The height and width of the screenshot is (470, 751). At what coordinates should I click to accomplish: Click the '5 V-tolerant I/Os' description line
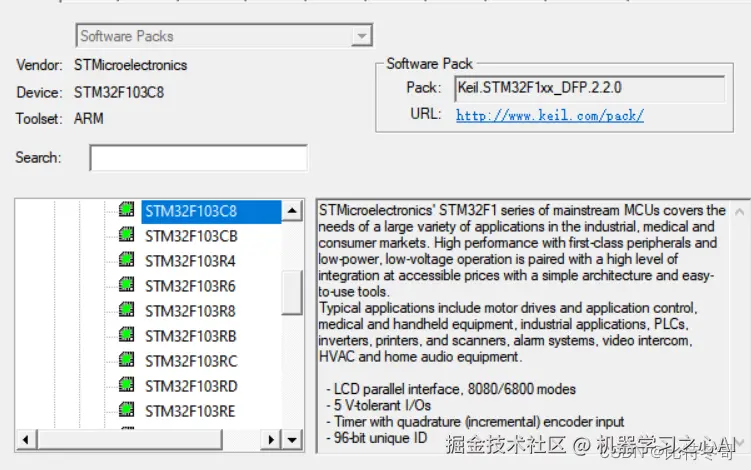[378, 405]
